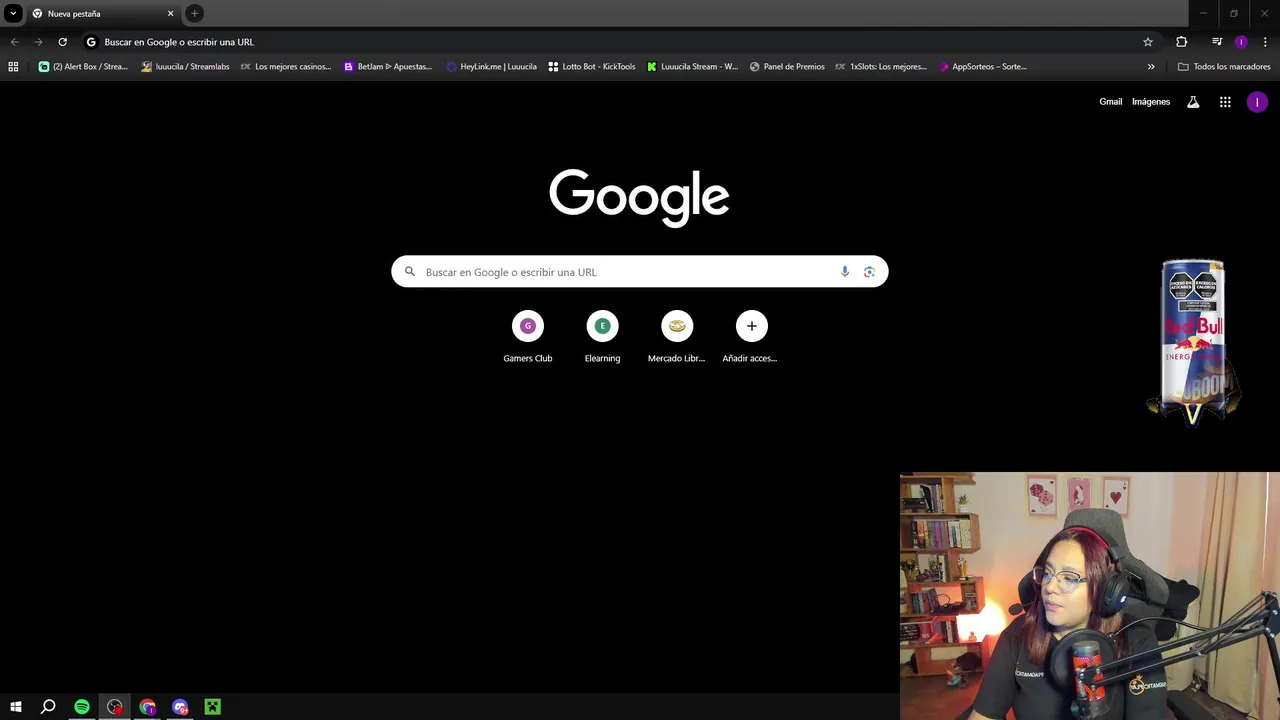Open Alert Box / Streamlabs bookmark
The image size is (1280, 720).
pos(83,67)
